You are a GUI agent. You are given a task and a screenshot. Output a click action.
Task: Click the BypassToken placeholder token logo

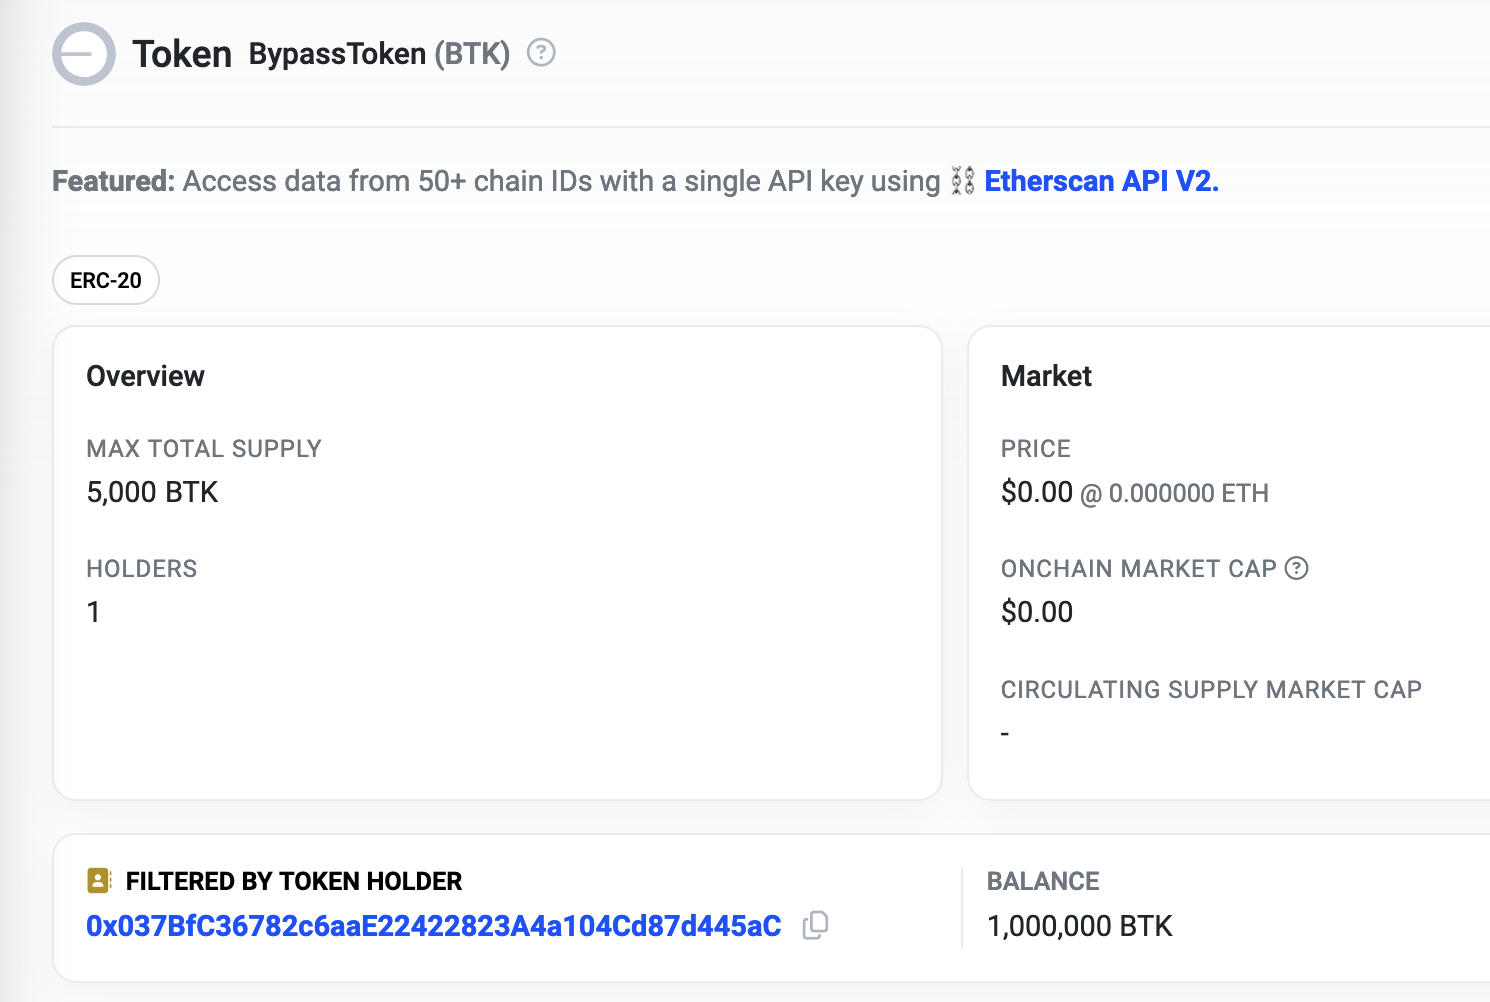tap(84, 54)
